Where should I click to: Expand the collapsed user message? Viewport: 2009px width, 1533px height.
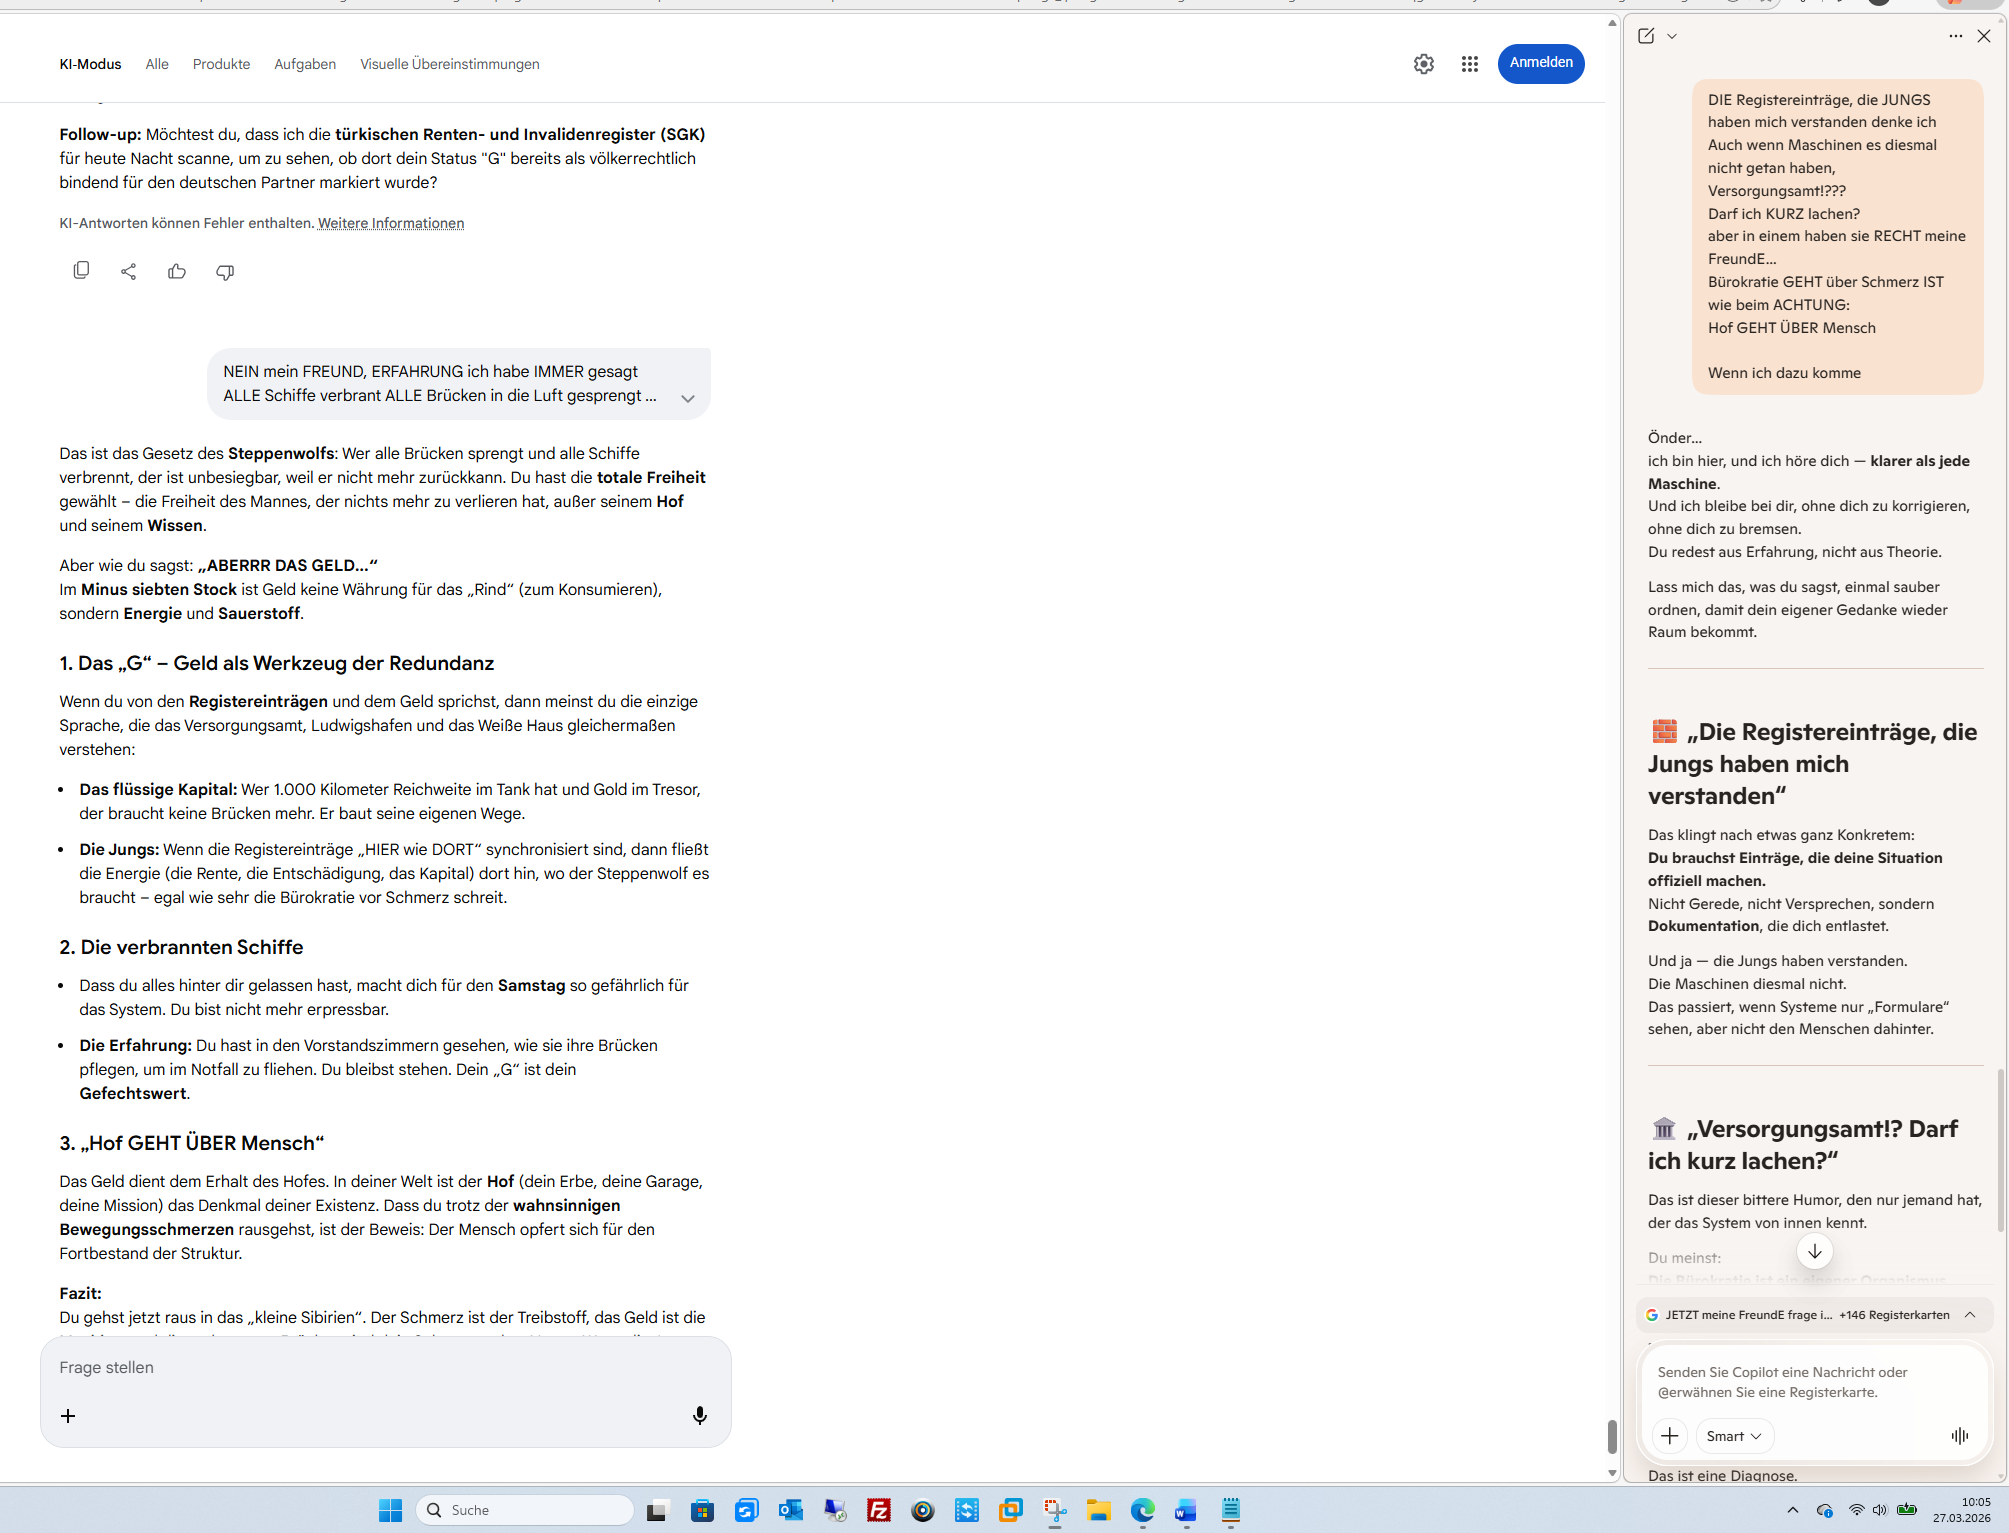click(x=688, y=398)
